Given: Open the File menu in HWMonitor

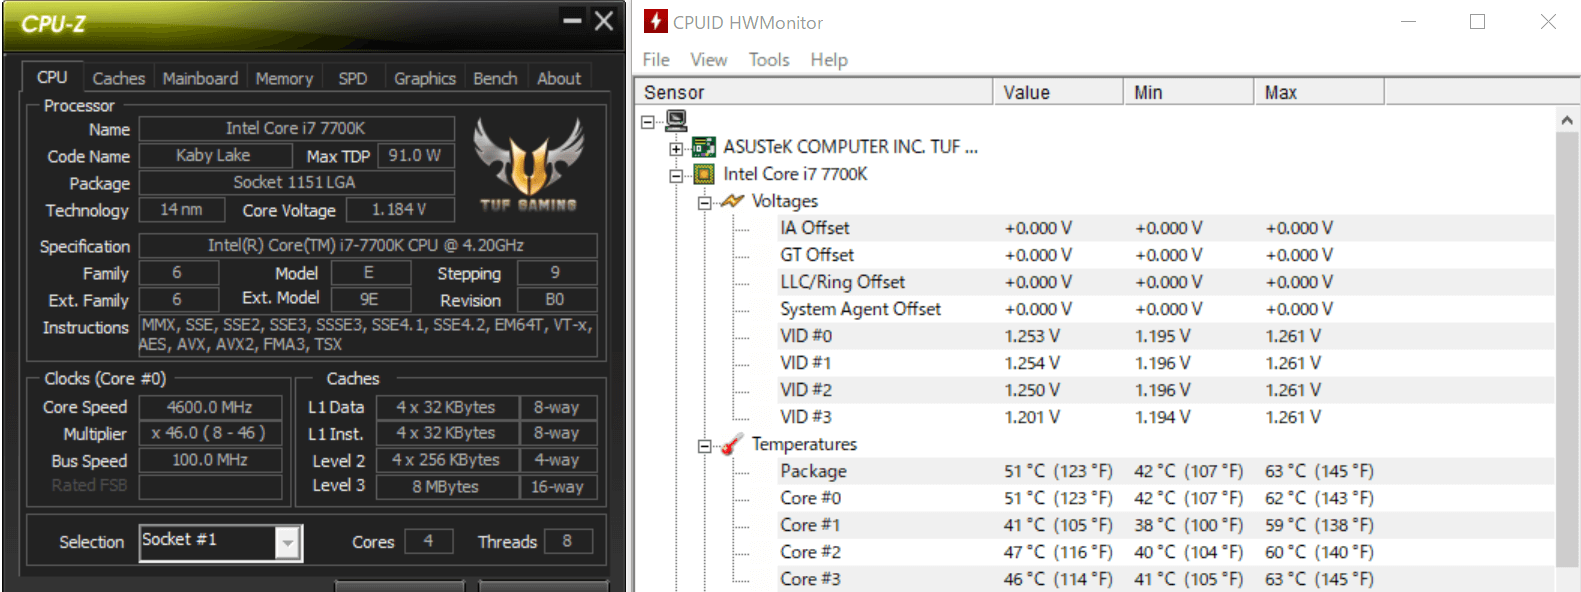Looking at the screenshot, I should pyautogui.click(x=656, y=60).
